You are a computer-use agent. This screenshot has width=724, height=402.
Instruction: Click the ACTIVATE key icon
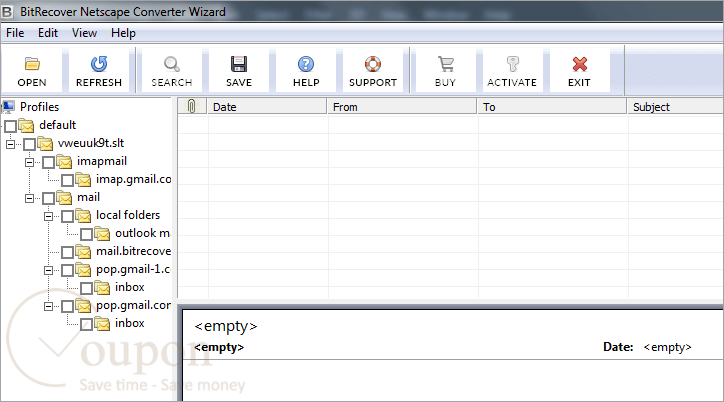point(512,64)
